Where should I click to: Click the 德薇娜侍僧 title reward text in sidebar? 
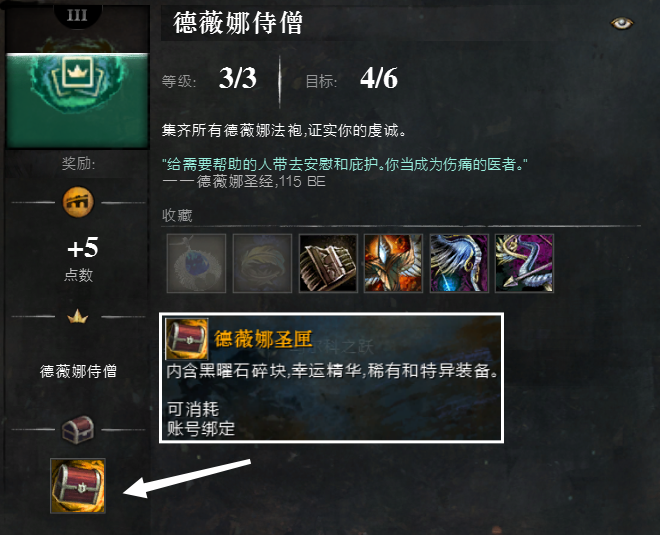click(78, 371)
